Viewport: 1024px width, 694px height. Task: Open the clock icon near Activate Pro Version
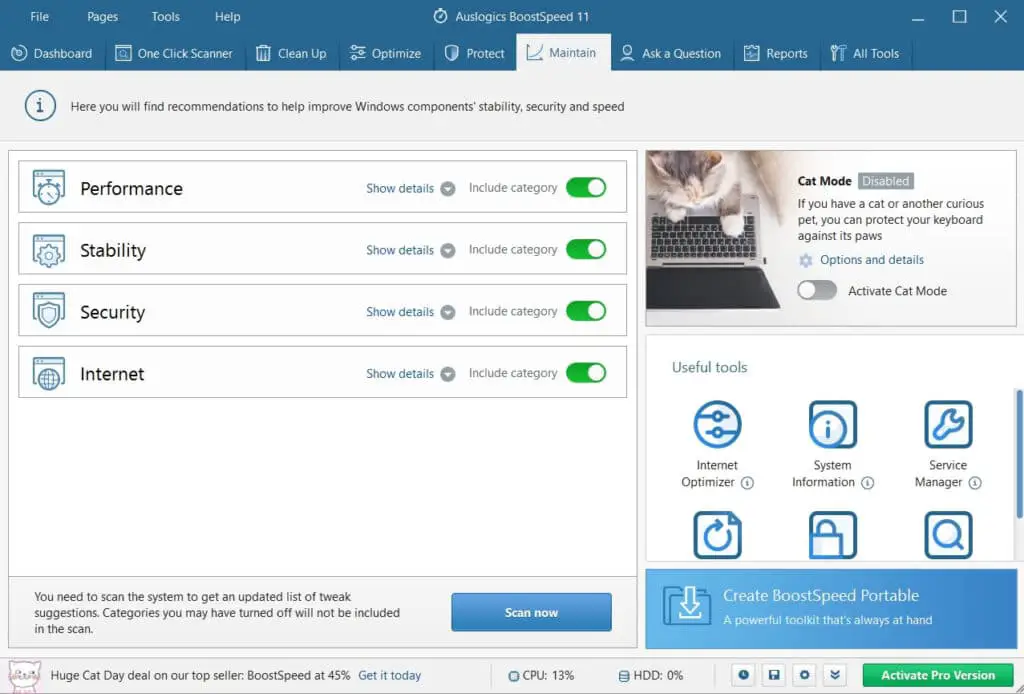[742, 675]
